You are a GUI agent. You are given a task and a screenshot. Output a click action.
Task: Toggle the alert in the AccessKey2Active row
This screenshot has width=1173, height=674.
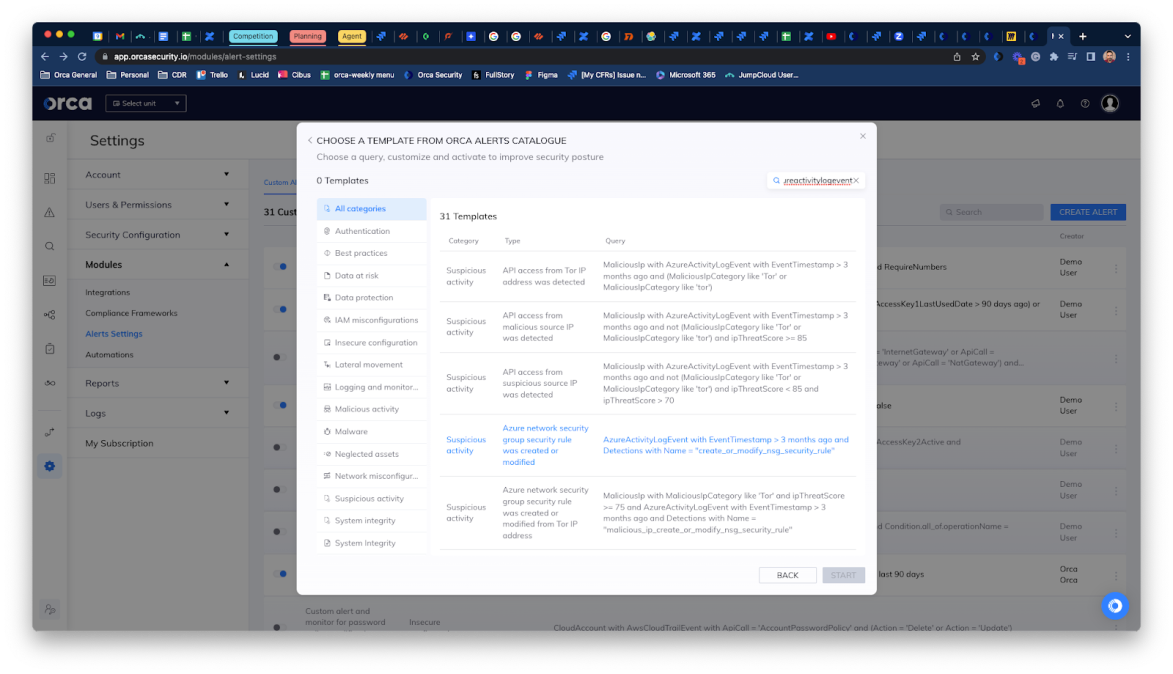point(279,447)
